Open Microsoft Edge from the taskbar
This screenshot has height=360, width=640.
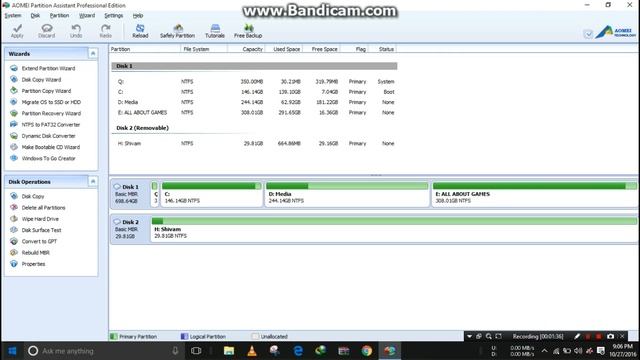point(298,351)
